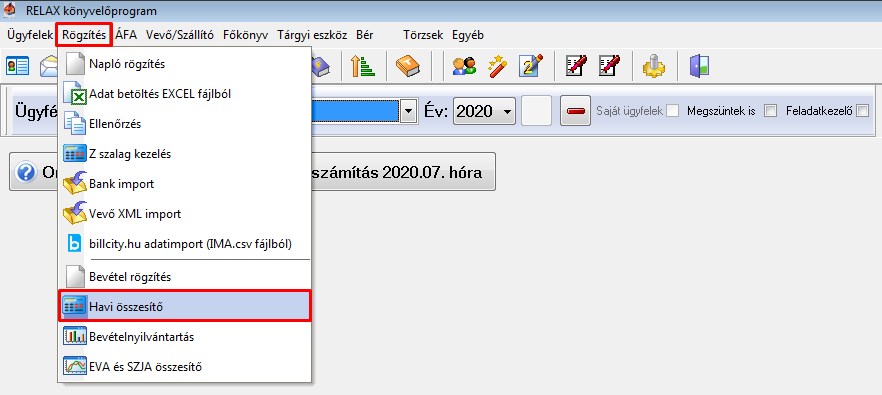Image resolution: width=882 pixels, height=395 pixels.
Task: Click the exit door toolbar icon
Action: click(x=699, y=66)
